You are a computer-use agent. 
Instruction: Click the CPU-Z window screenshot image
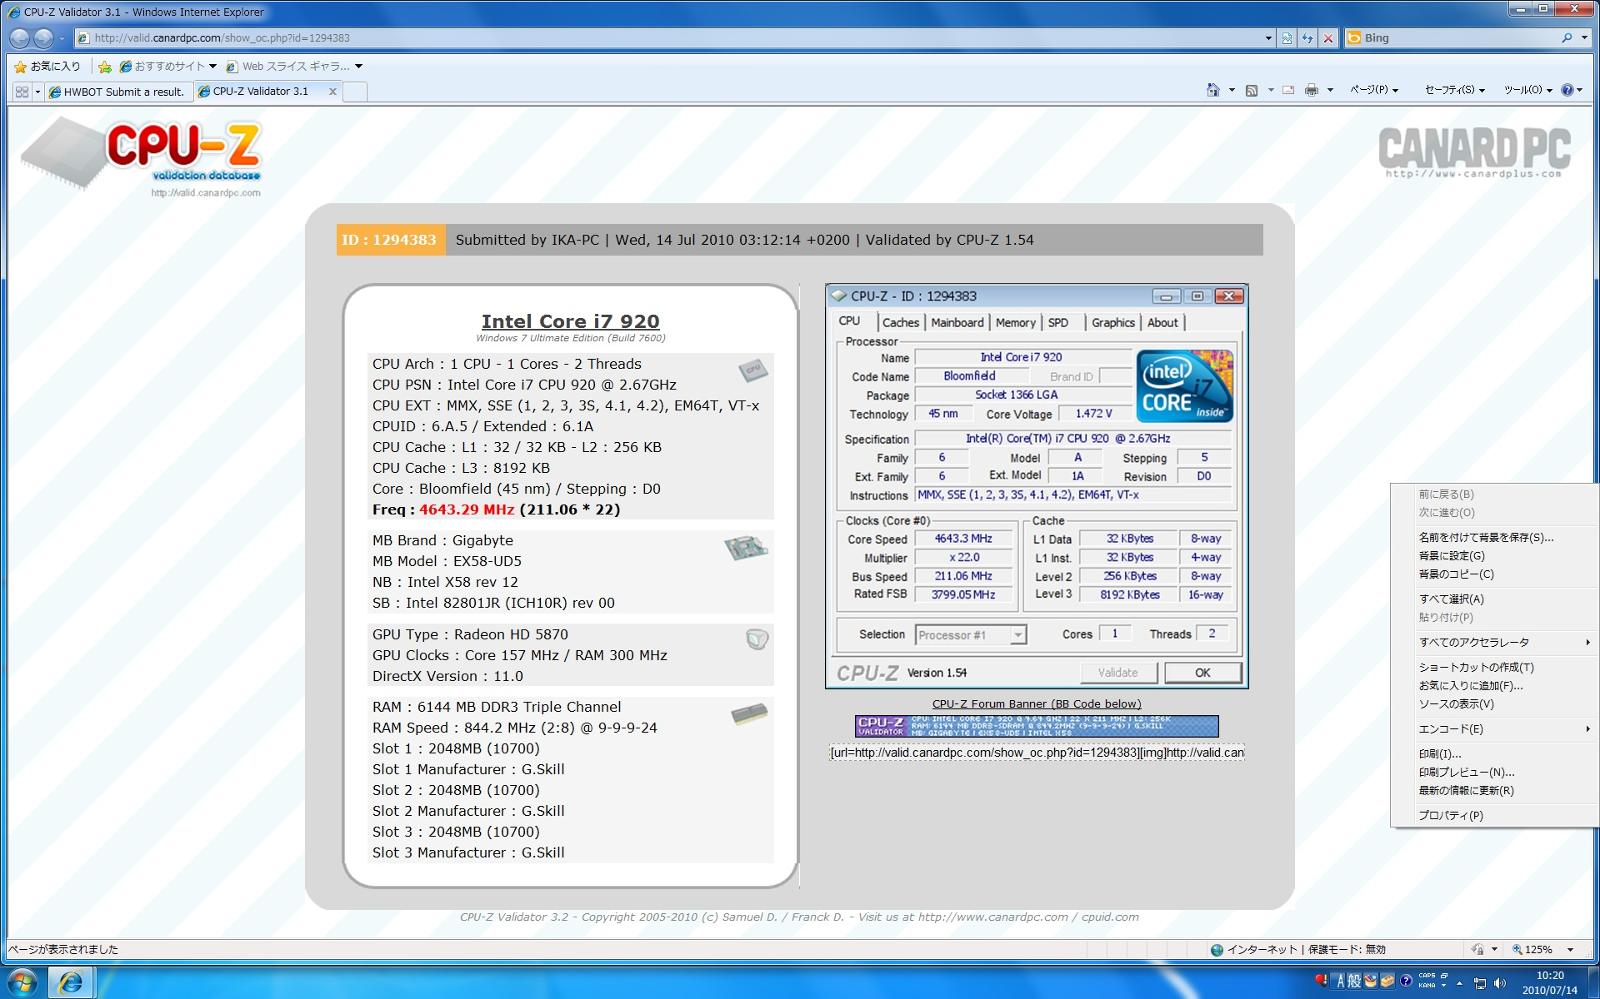[1036, 487]
